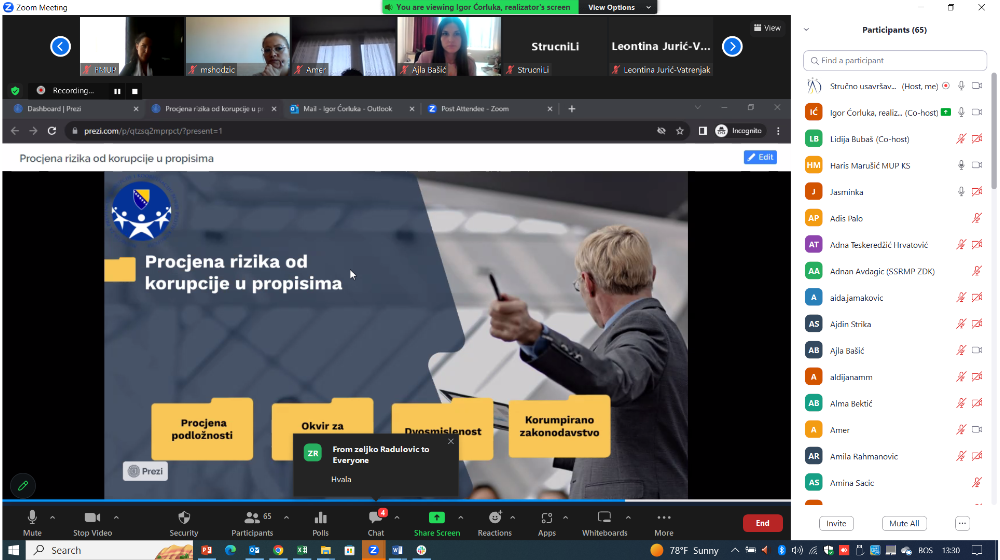The height and width of the screenshot is (560, 1000).
Task: Switch to Dashboard | Prezi browser tab
Action: [76, 109]
